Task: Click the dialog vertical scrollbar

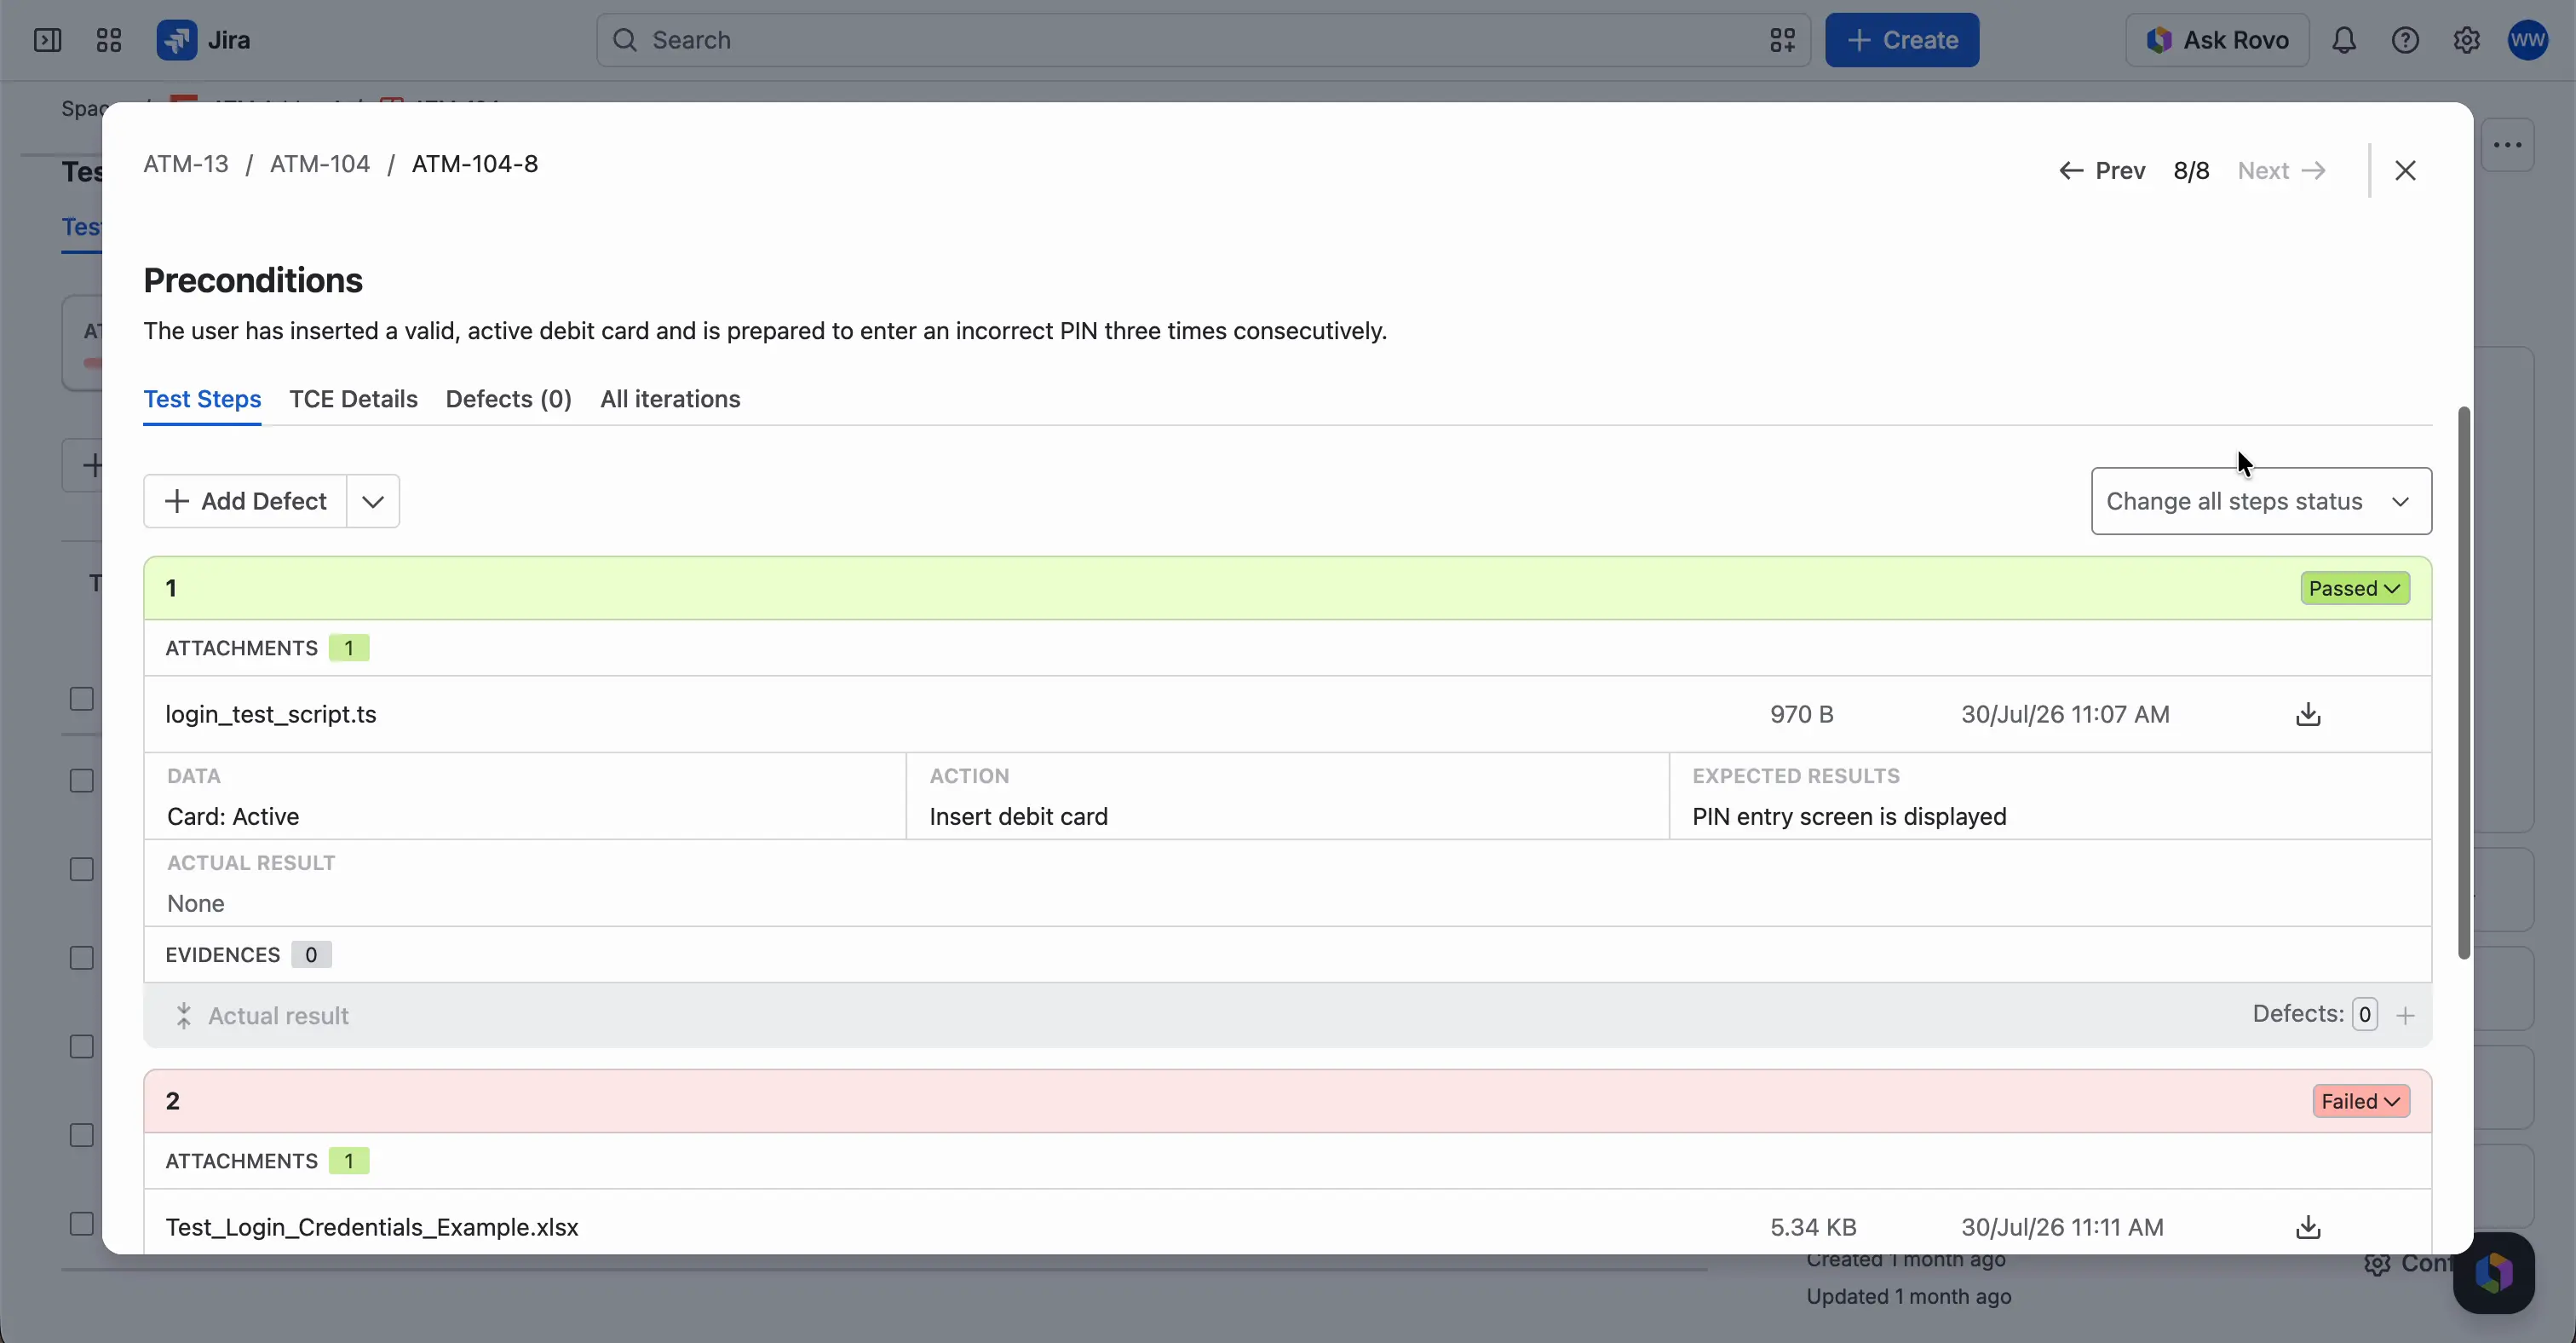Action: tap(2463, 683)
